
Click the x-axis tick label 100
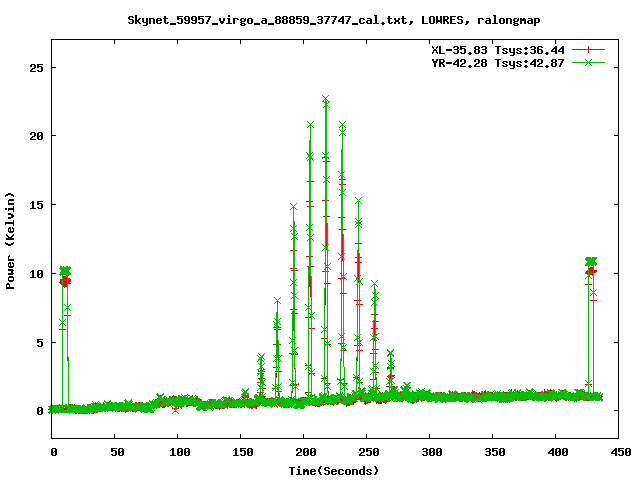tap(180, 452)
